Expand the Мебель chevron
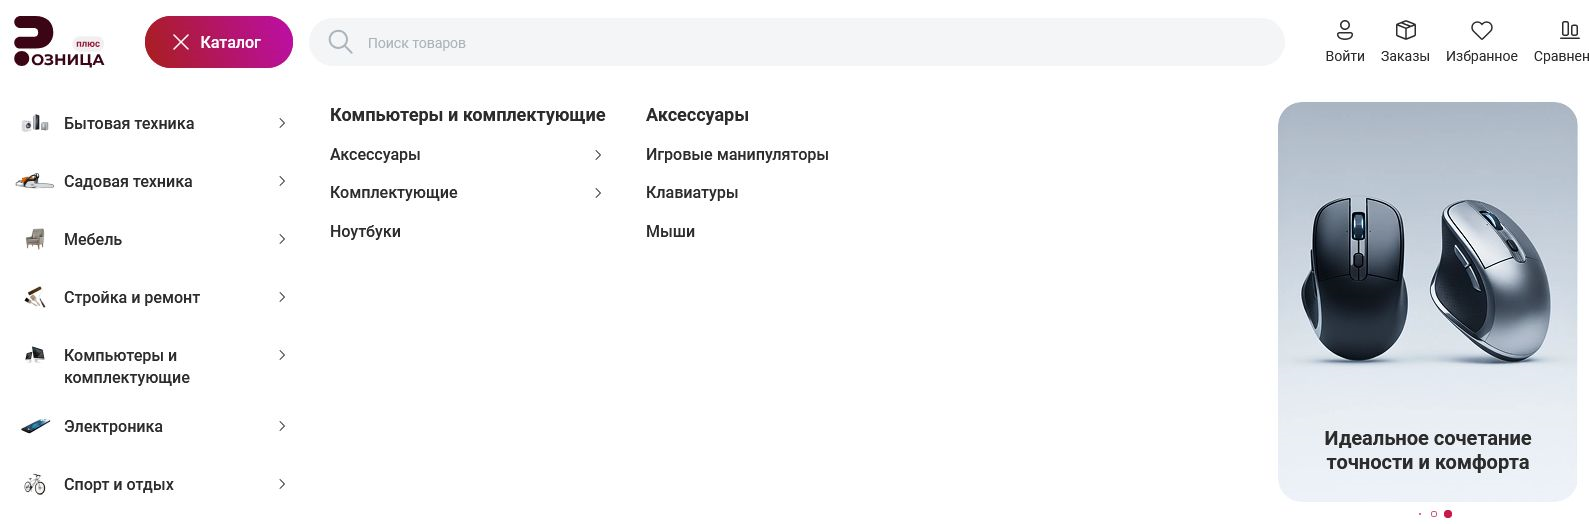 pos(282,239)
